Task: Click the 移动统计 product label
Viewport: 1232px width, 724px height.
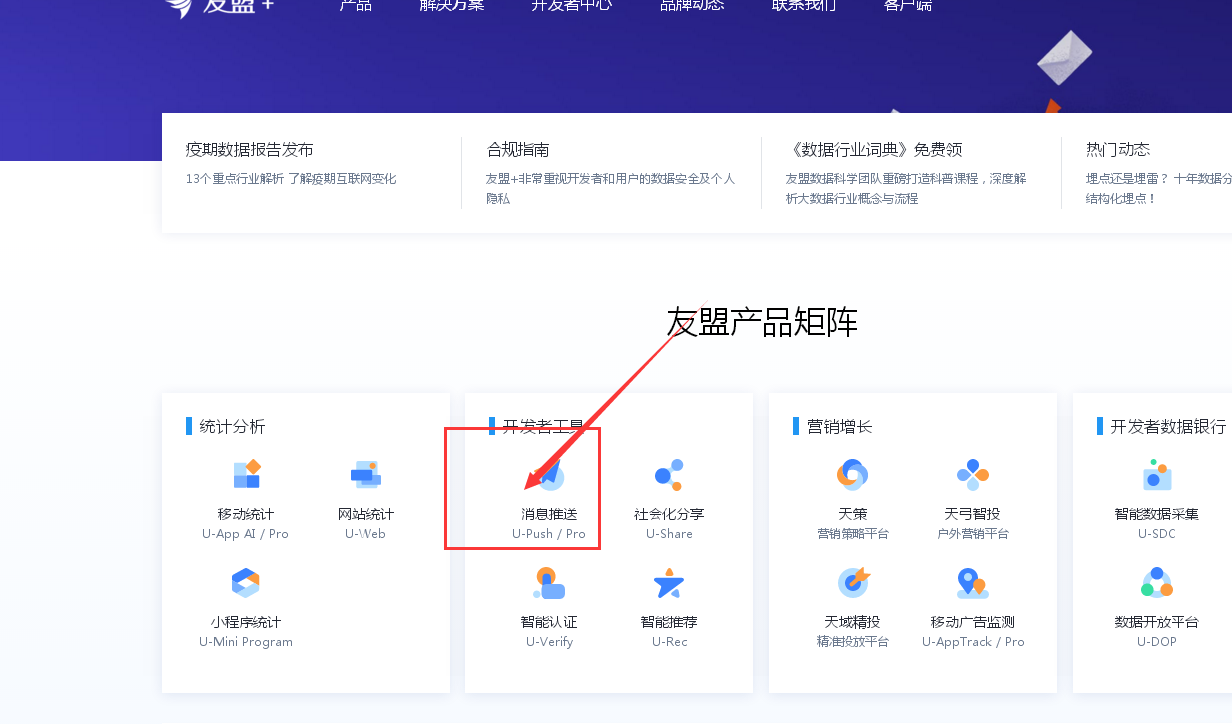Action: (x=245, y=514)
